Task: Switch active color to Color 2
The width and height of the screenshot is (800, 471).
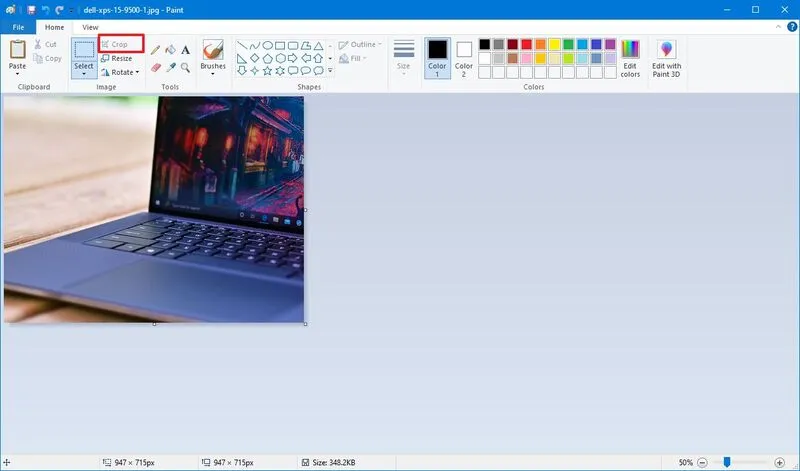Action: 464,58
